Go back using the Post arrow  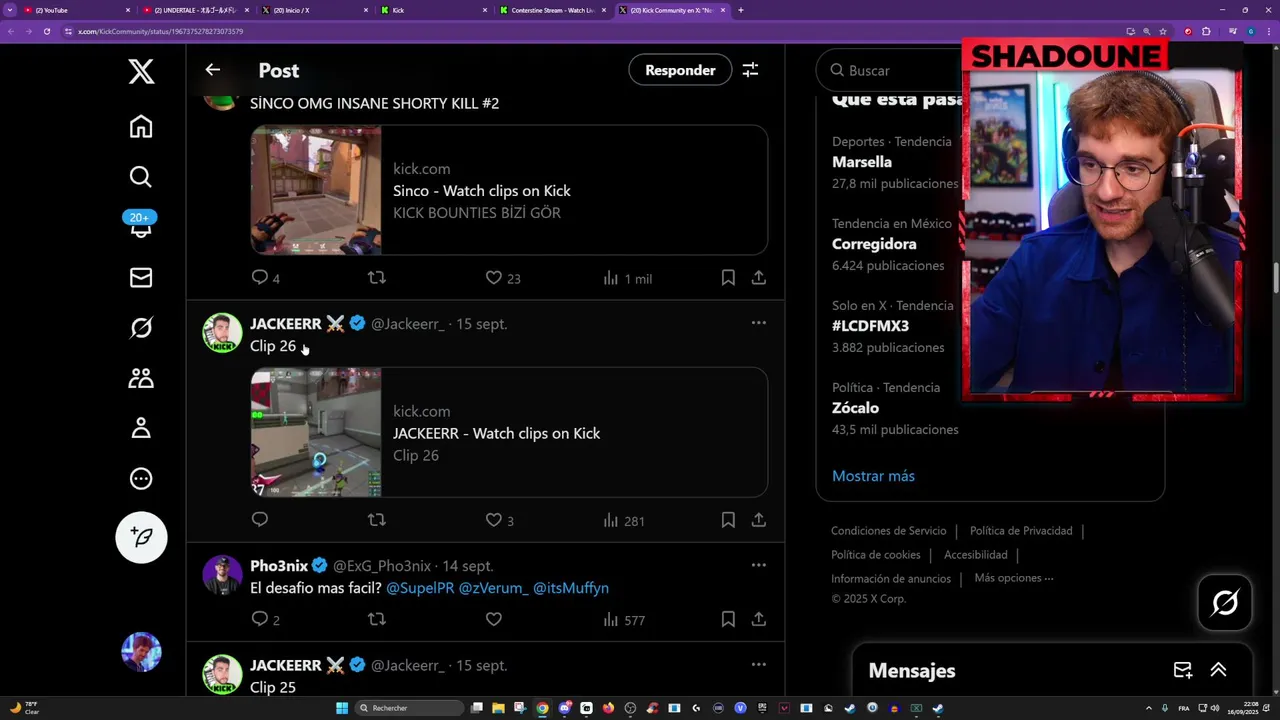(x=212, y=70)
